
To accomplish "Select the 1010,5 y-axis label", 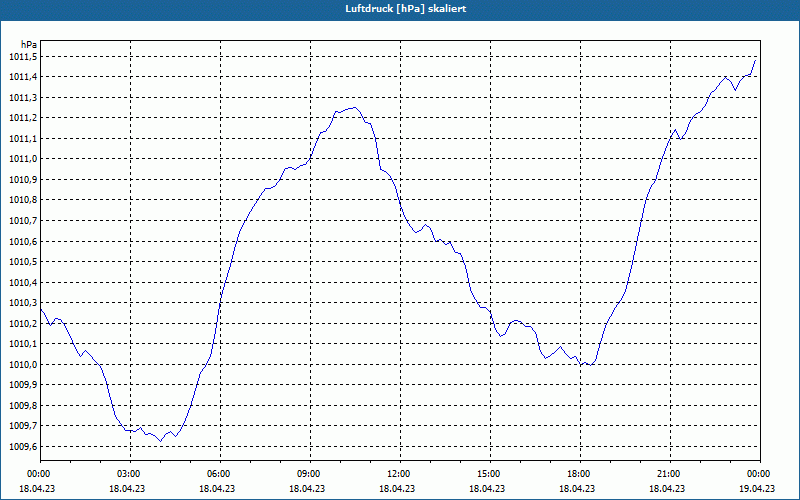I will [23, 262].
